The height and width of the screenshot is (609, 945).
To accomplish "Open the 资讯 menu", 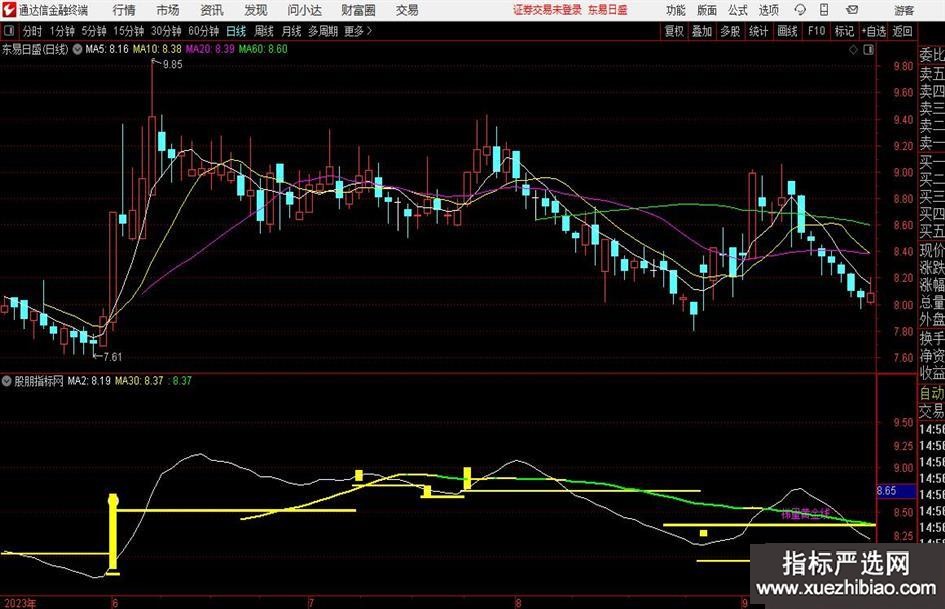I will coord(212,10).
